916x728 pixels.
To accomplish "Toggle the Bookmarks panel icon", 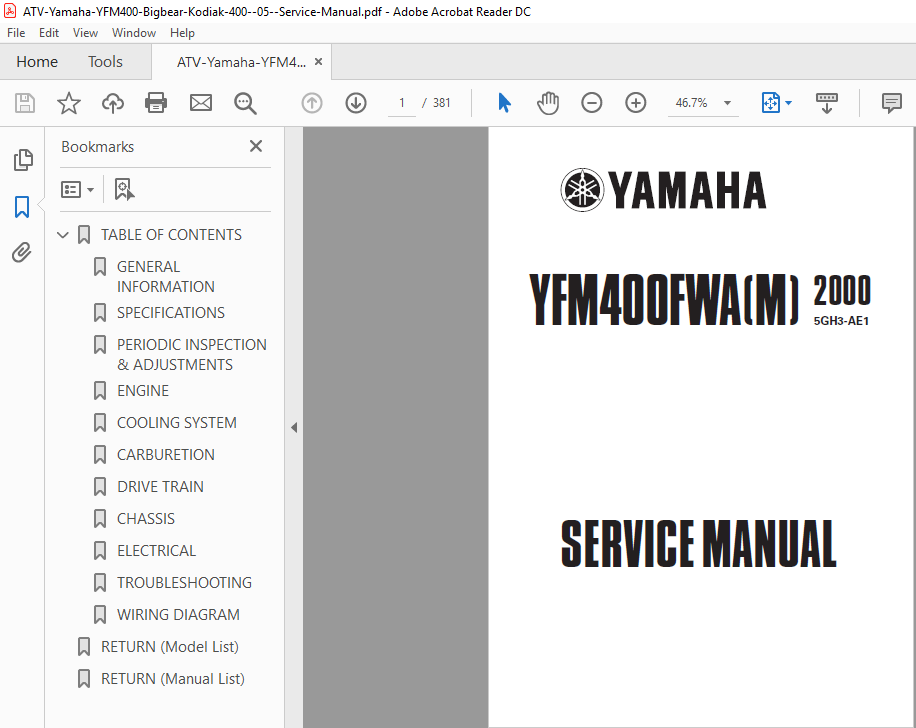I will click(x=22, y=207).
